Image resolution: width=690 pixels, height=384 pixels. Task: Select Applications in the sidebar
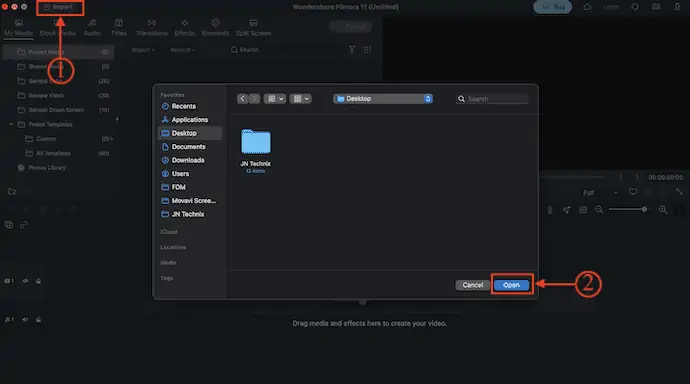click(x=189, y=120)
